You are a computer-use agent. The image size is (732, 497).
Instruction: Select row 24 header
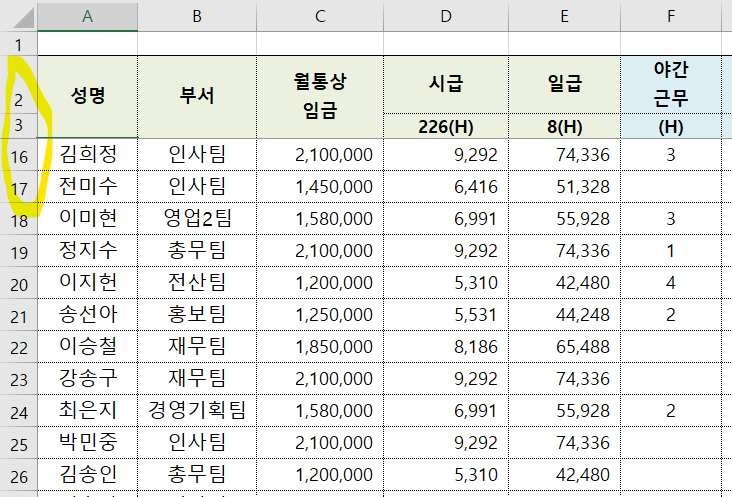[19, 411]
